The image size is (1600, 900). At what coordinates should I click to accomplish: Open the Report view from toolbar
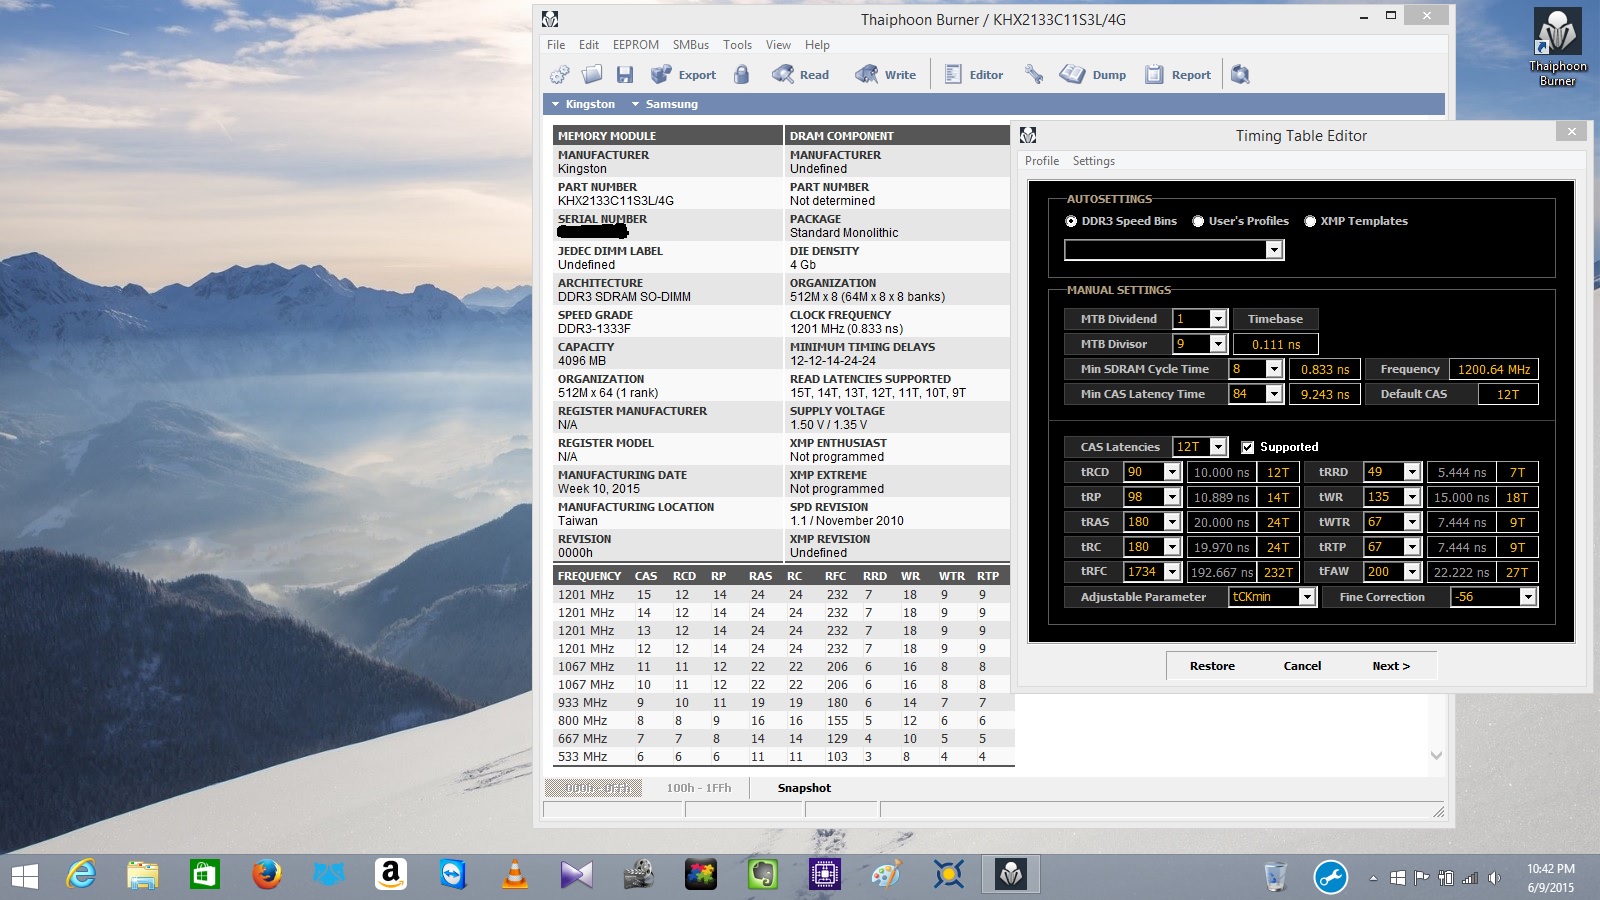pyautogui.click(x=1177, y=75)
